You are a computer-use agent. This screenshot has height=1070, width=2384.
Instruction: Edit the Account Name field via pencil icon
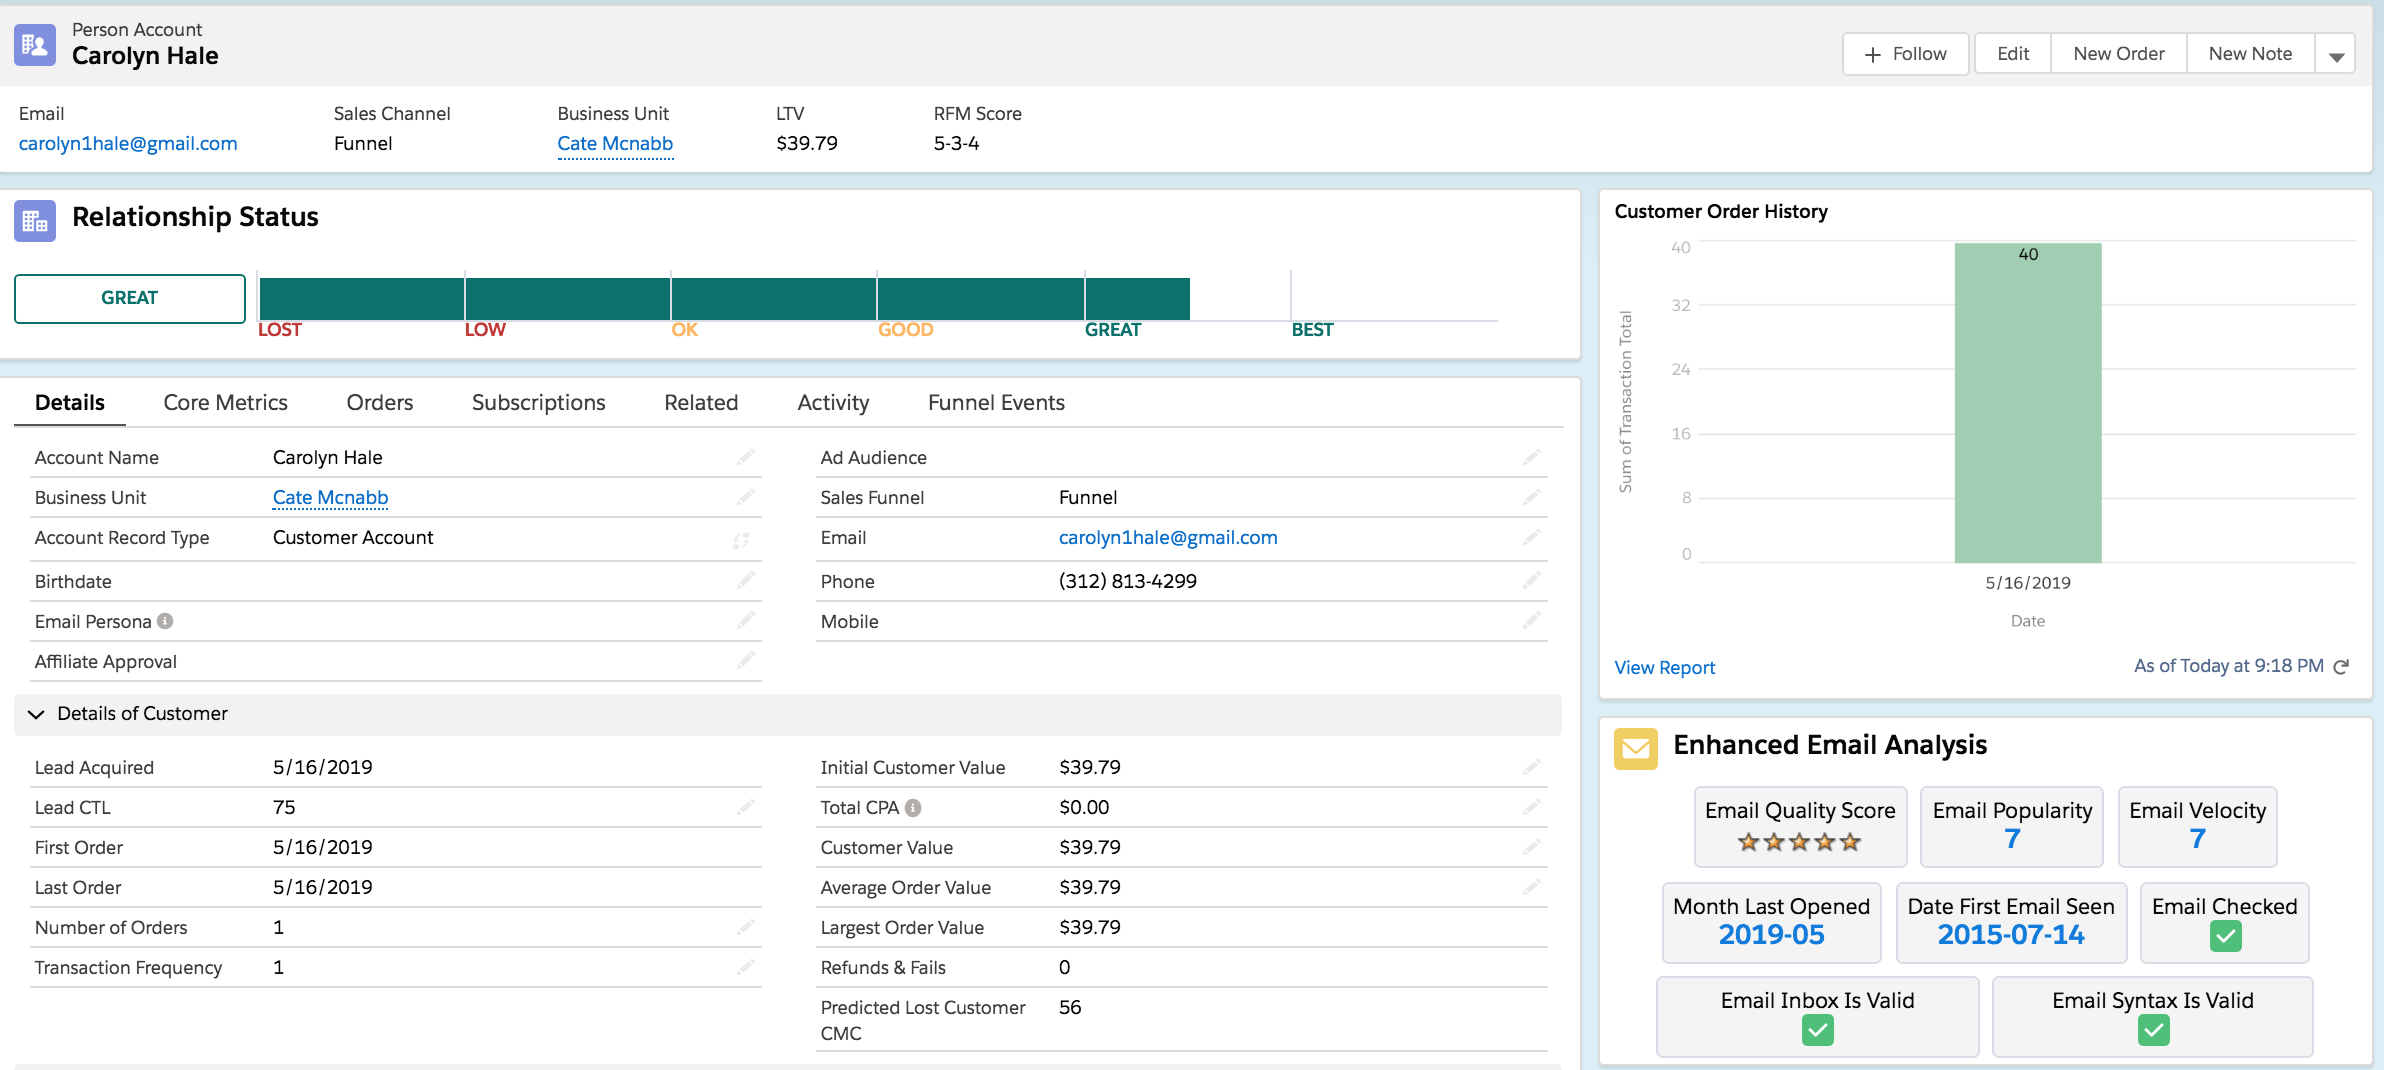(746, 457)
